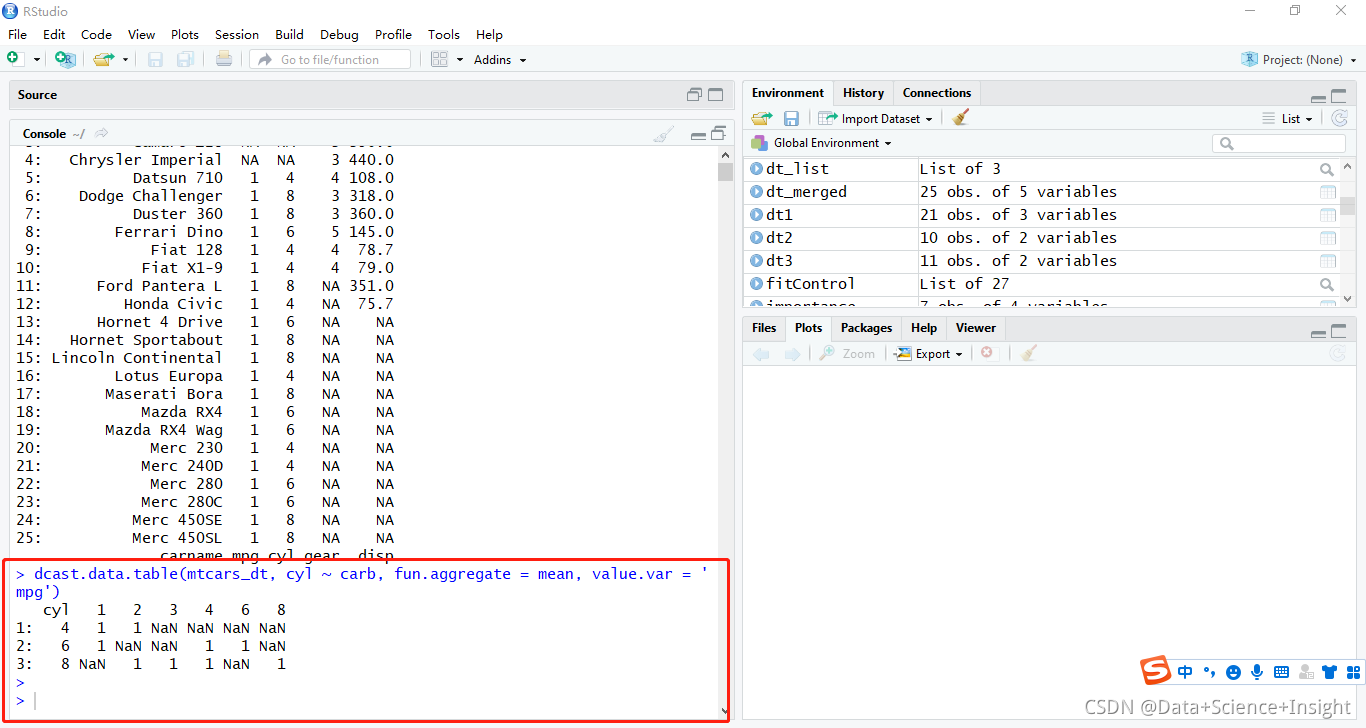Load a workspace with the open-folder icon

[762, 117]
